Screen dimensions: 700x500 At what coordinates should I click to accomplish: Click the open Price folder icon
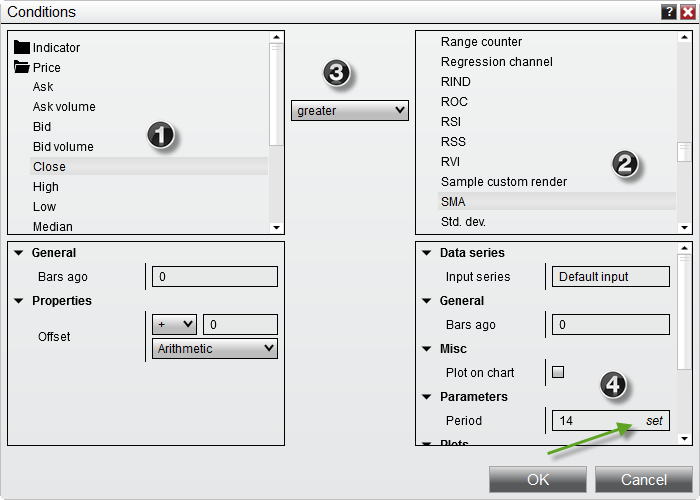(x=21, y=68)
